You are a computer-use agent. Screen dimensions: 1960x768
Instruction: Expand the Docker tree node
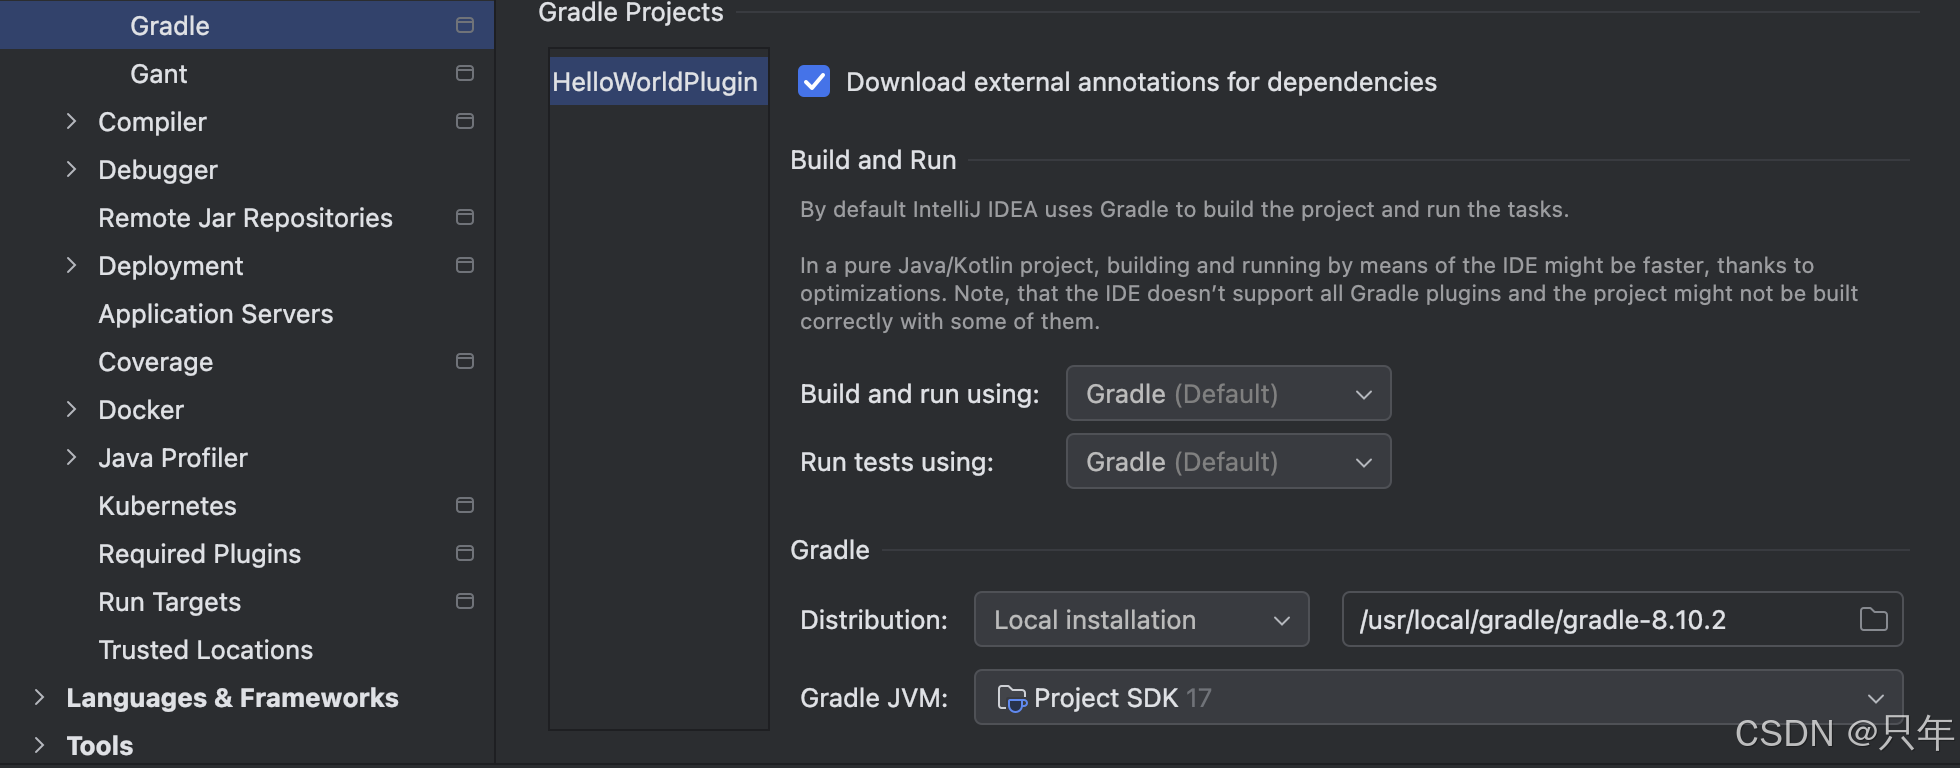[71, 409]
